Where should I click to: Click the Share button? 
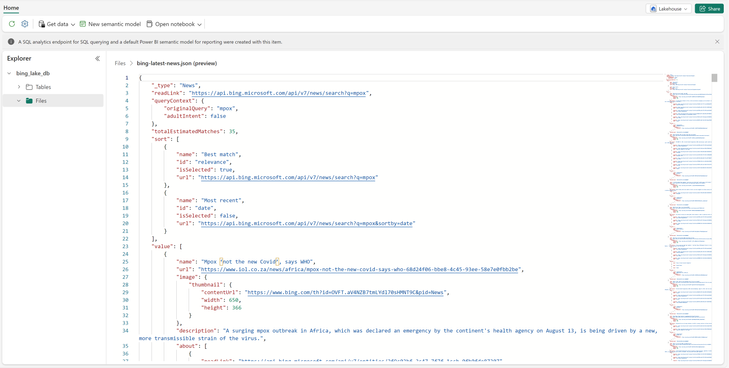coord(709,9)
